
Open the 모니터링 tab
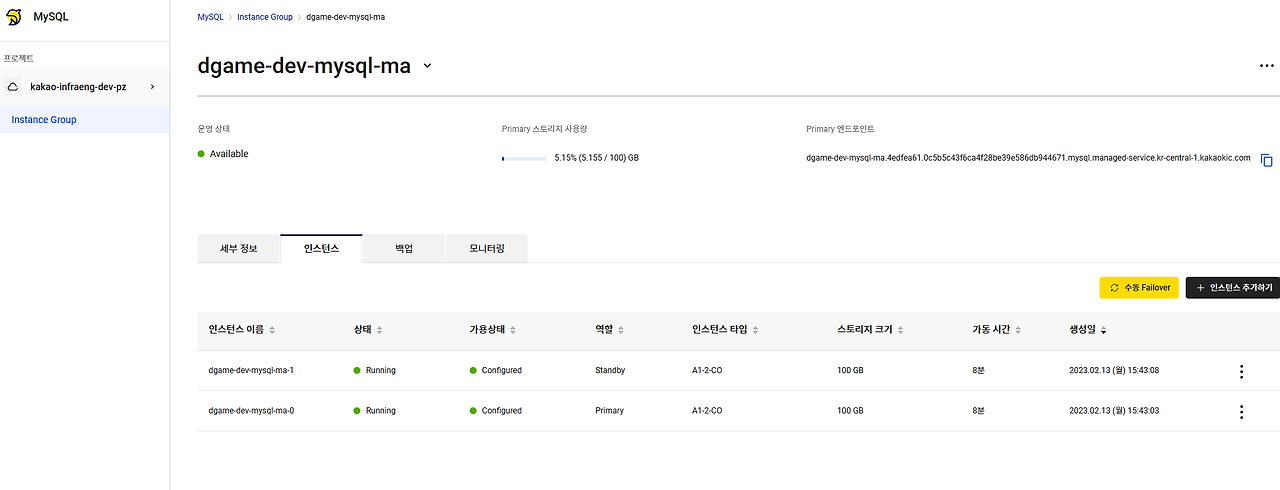click(x=486, y=248)
